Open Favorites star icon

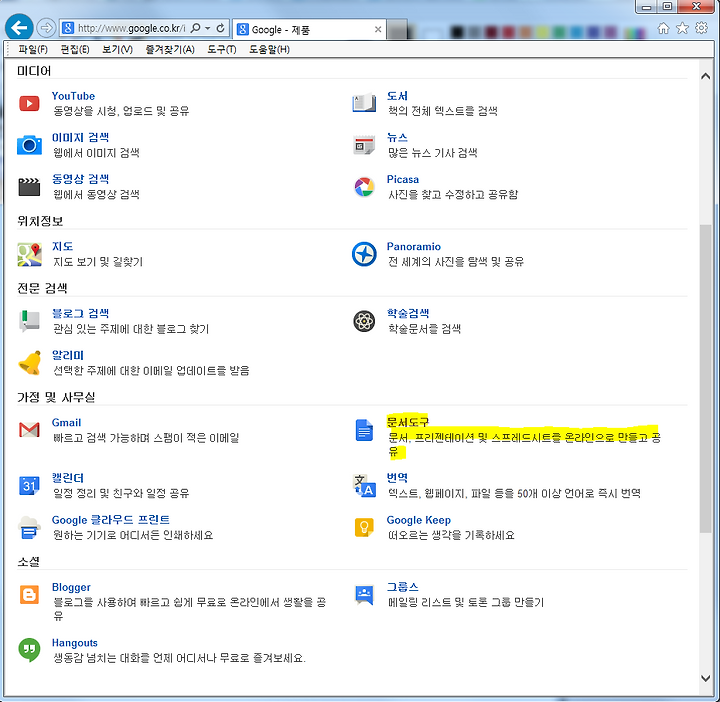(682, 28)
